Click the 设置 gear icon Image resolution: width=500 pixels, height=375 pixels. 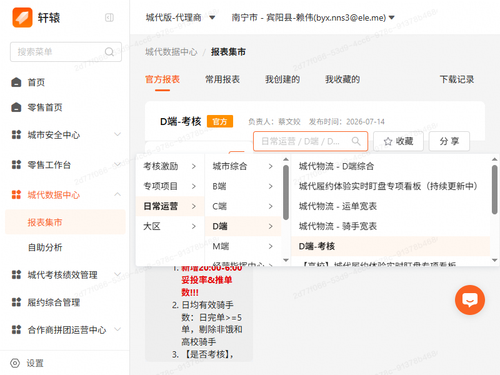(x=15, y=363)
